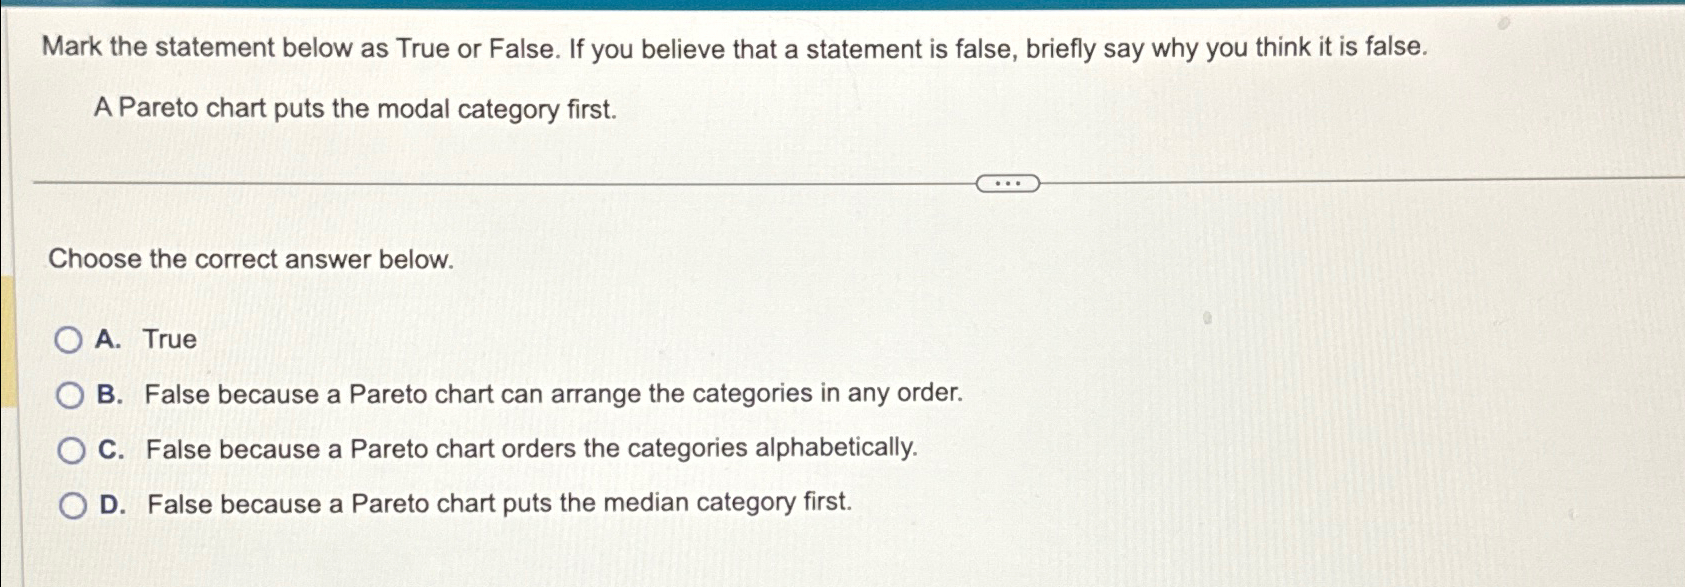Select the radio button for option A

point(70,340)
